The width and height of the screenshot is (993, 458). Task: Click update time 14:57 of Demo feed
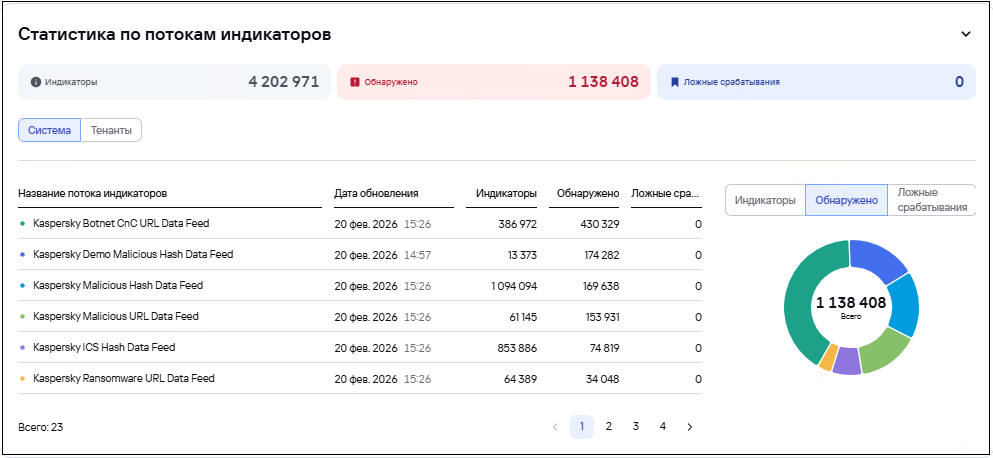point(417,255)
